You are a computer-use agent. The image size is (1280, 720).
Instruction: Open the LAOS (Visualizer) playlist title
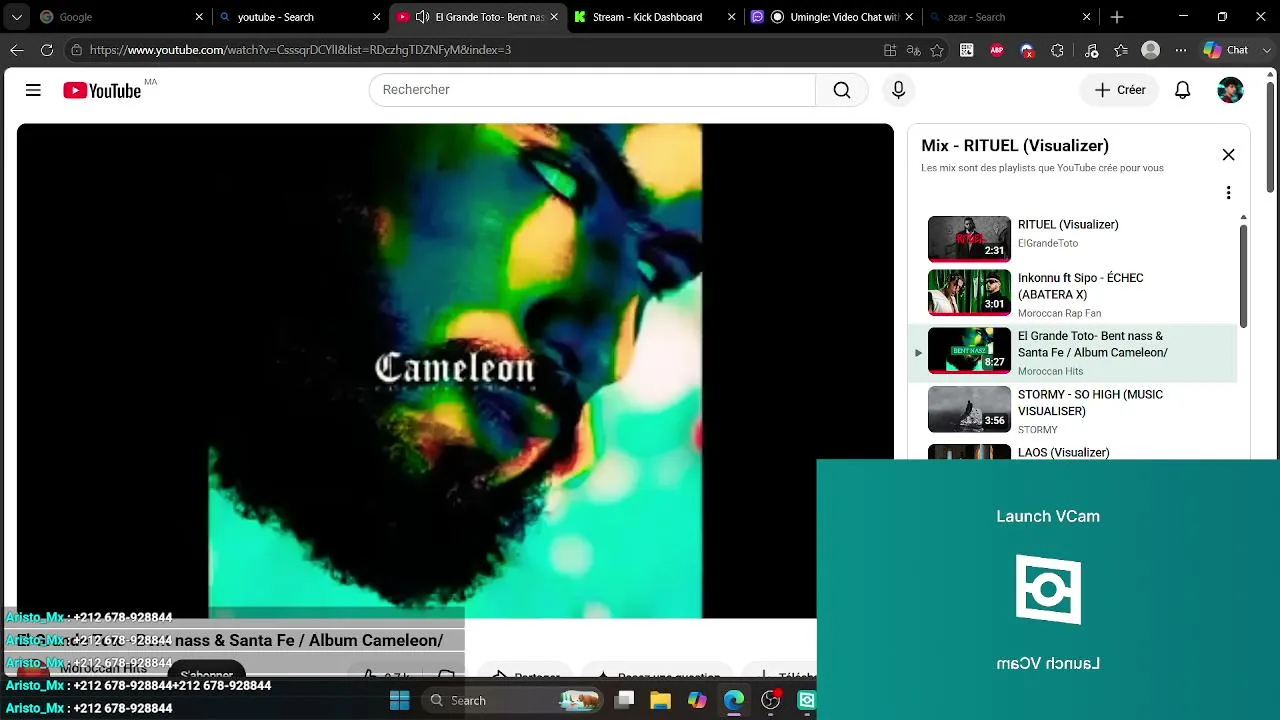(x=1063, y=453)
